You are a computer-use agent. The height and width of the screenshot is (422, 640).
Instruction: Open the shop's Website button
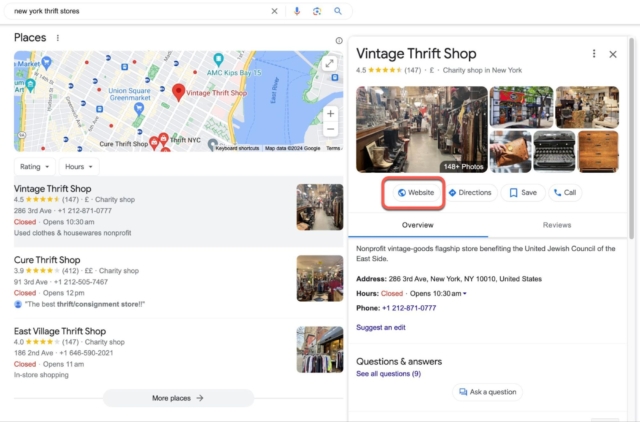click(415, 192)
